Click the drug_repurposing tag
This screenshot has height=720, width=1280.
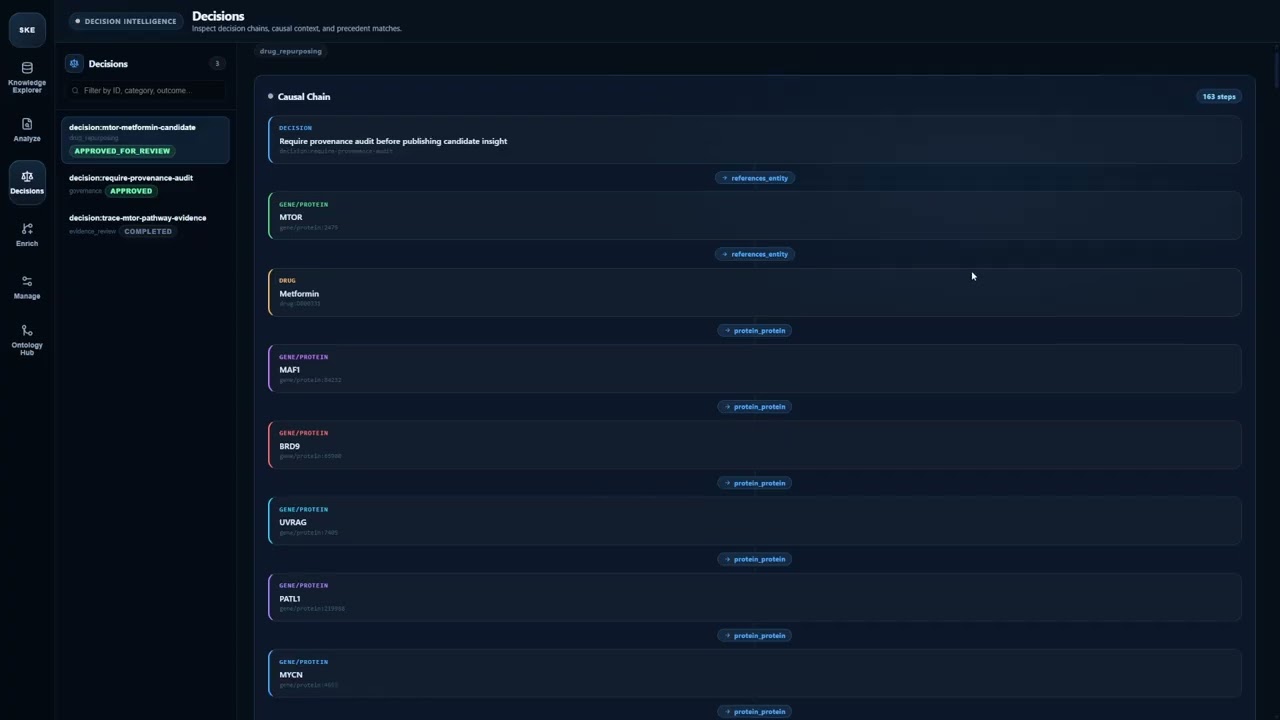click(x=291, y=51)
